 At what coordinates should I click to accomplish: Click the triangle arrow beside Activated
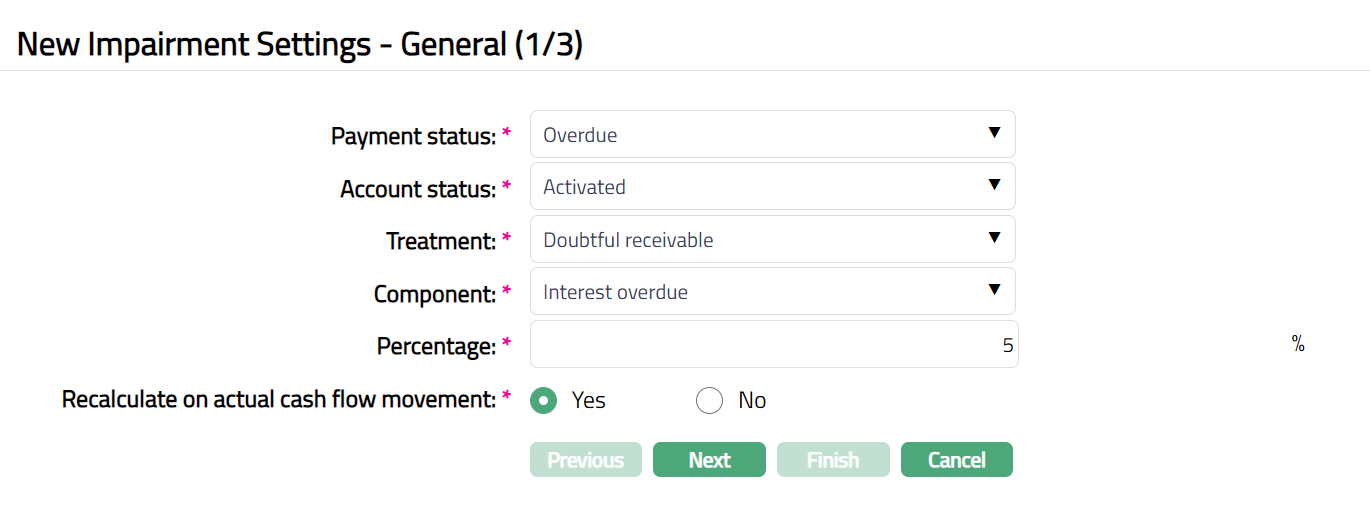[994, 185]
